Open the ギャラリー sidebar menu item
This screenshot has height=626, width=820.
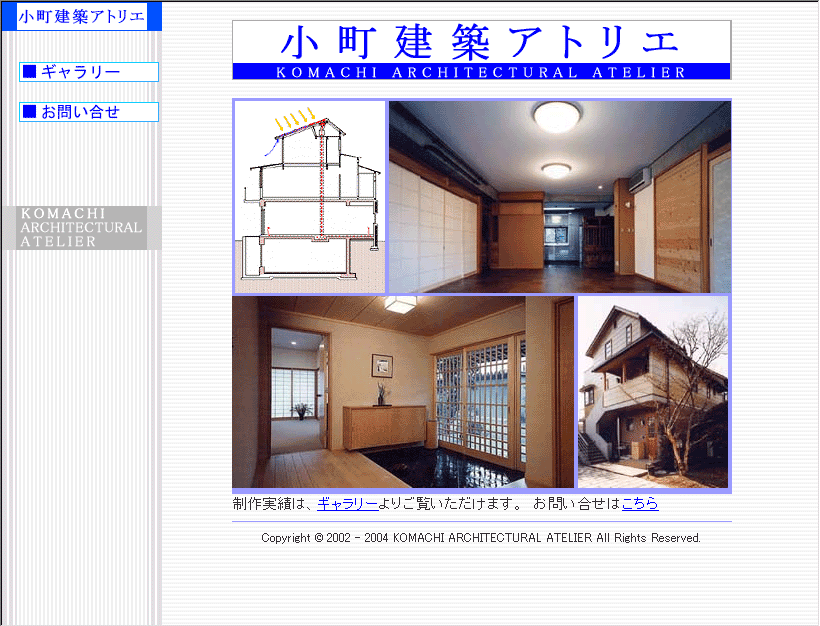tap(80, 72)
